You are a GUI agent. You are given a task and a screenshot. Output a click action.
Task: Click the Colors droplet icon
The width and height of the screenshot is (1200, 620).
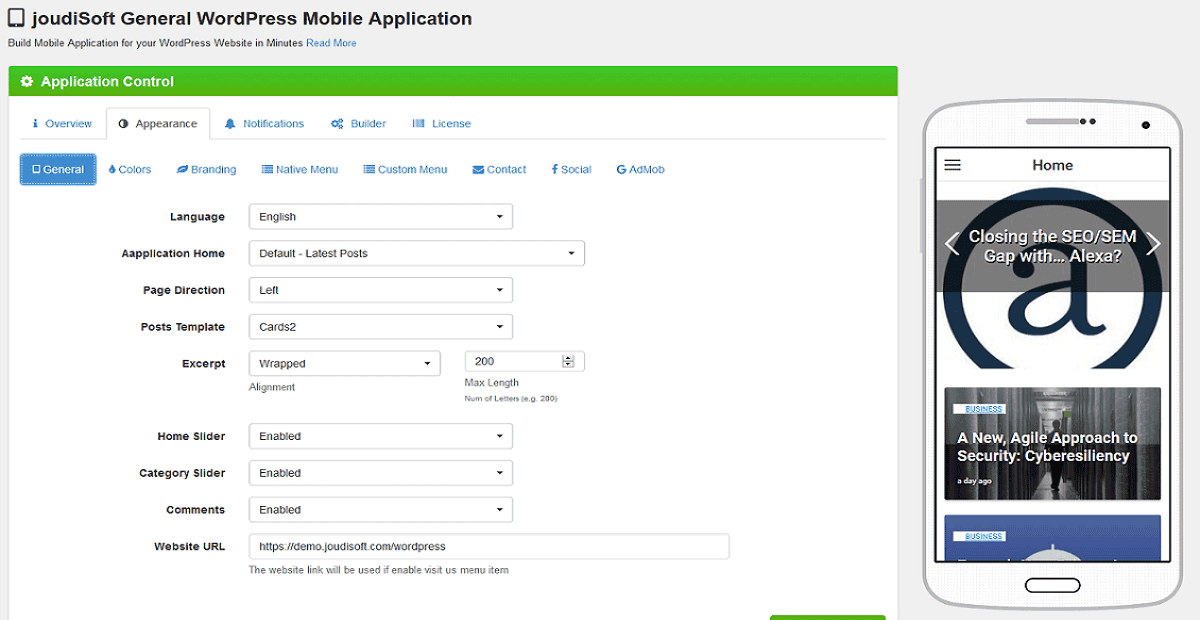[x=112, y=170]
